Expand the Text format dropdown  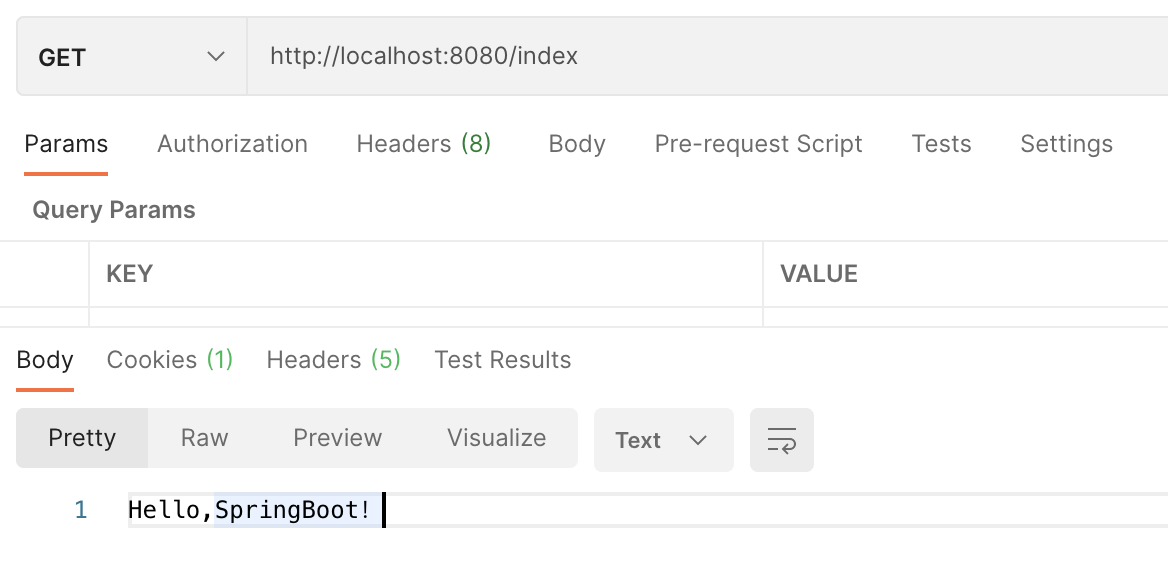click(663, 440)
